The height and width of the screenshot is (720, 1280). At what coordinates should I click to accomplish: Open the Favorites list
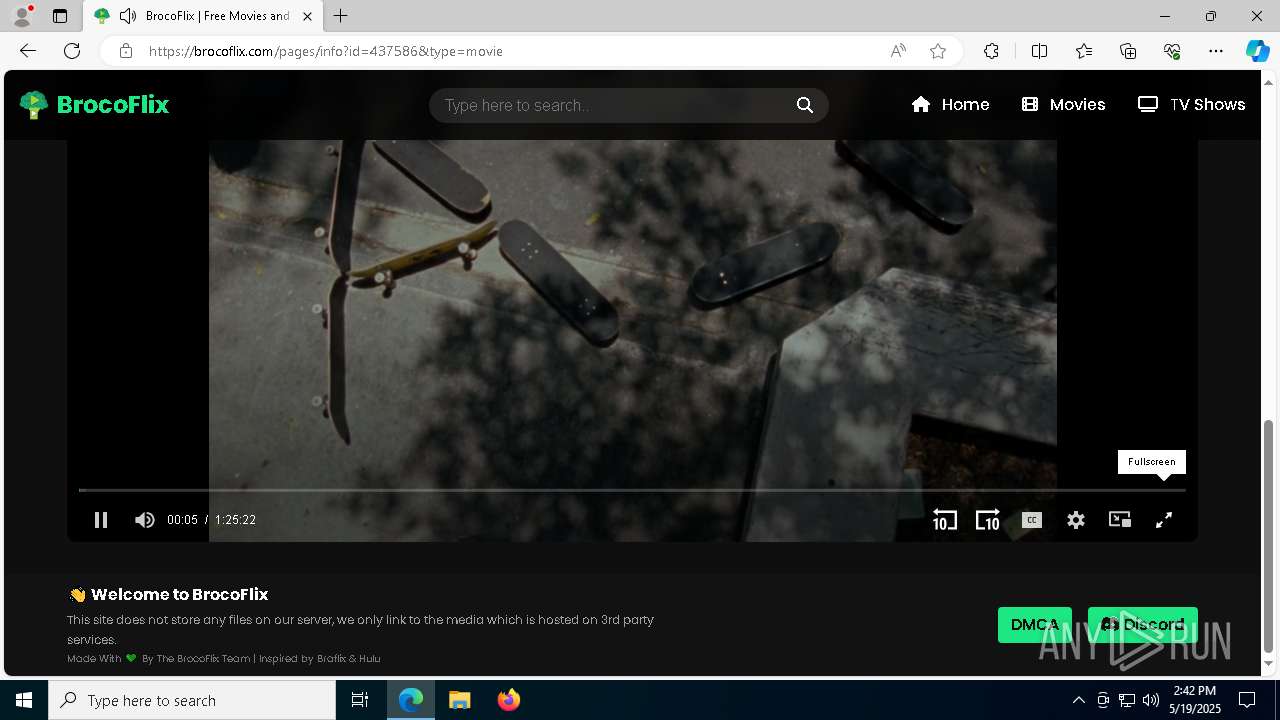(1084, 51)
